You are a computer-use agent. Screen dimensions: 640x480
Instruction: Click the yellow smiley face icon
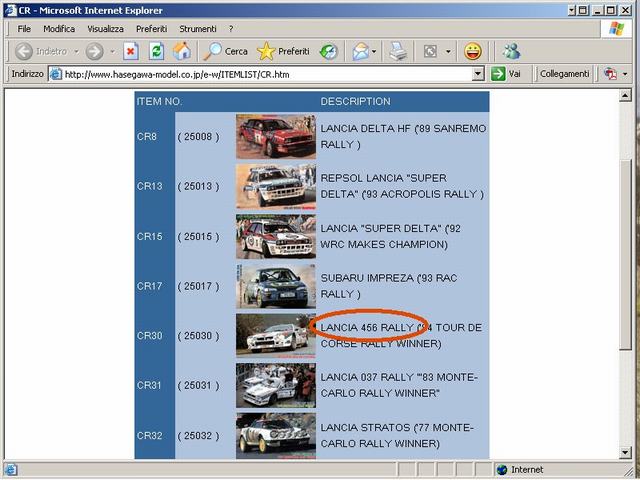[x=473, y=51]
